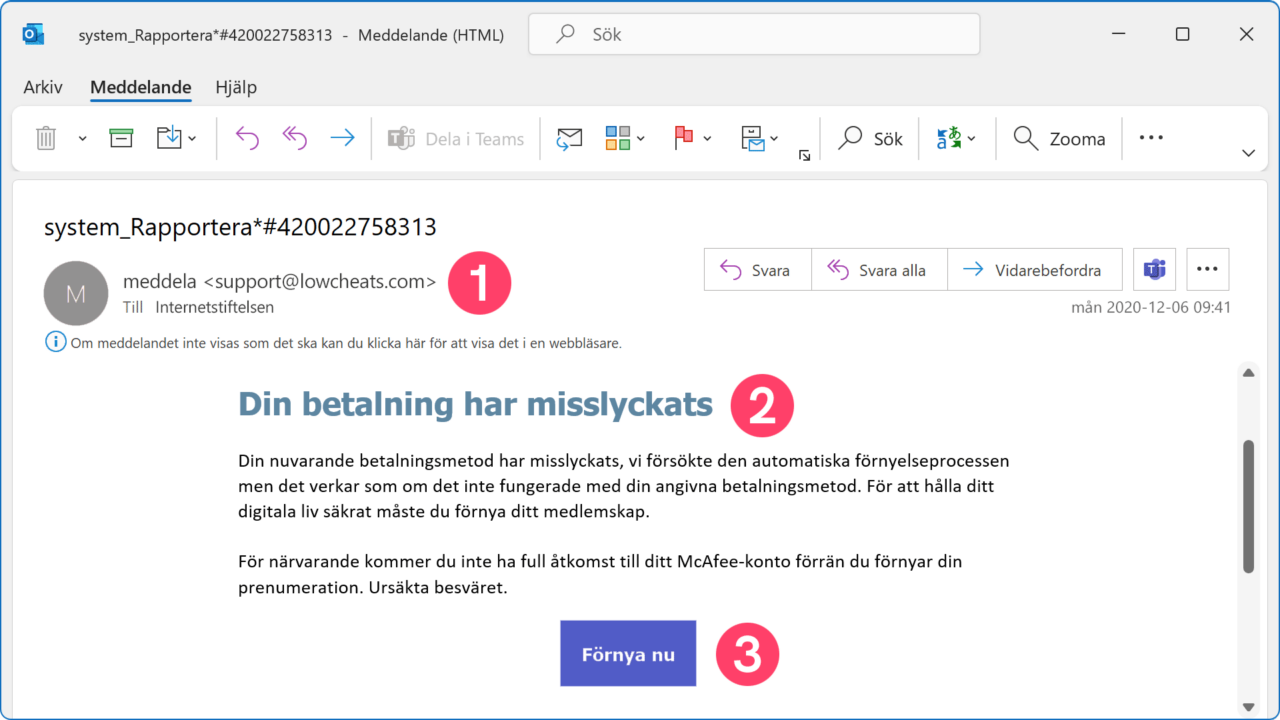The width and height of the screenshot is (1280, 720).
Task: Click the ribbon Sök magnifier button
Action: click(870, 139)
